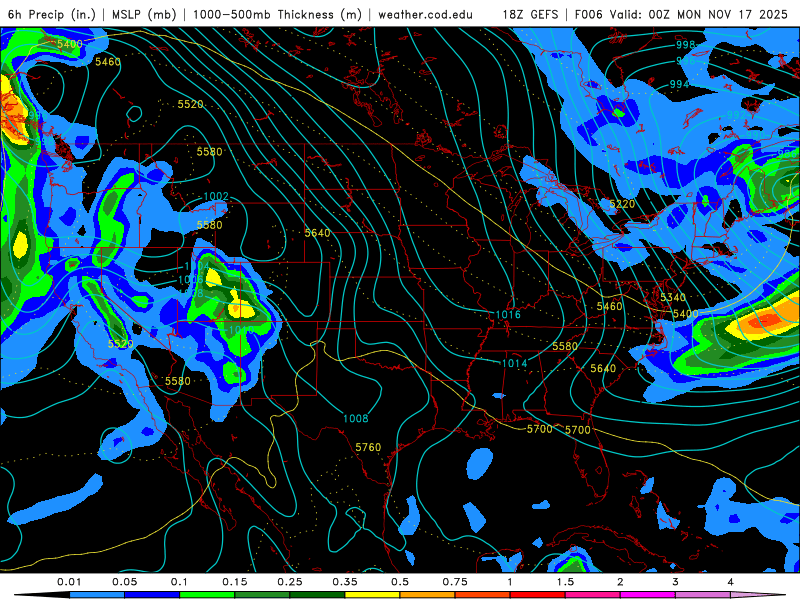Click the red-orange 0.75 legend swatch

coord(482,595)
